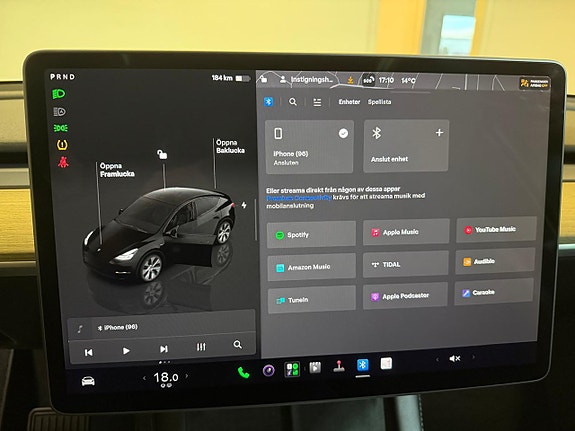Viewport: 575px width, 431px height.
Task: Launch Spotify streaming app
Action: 311,235
